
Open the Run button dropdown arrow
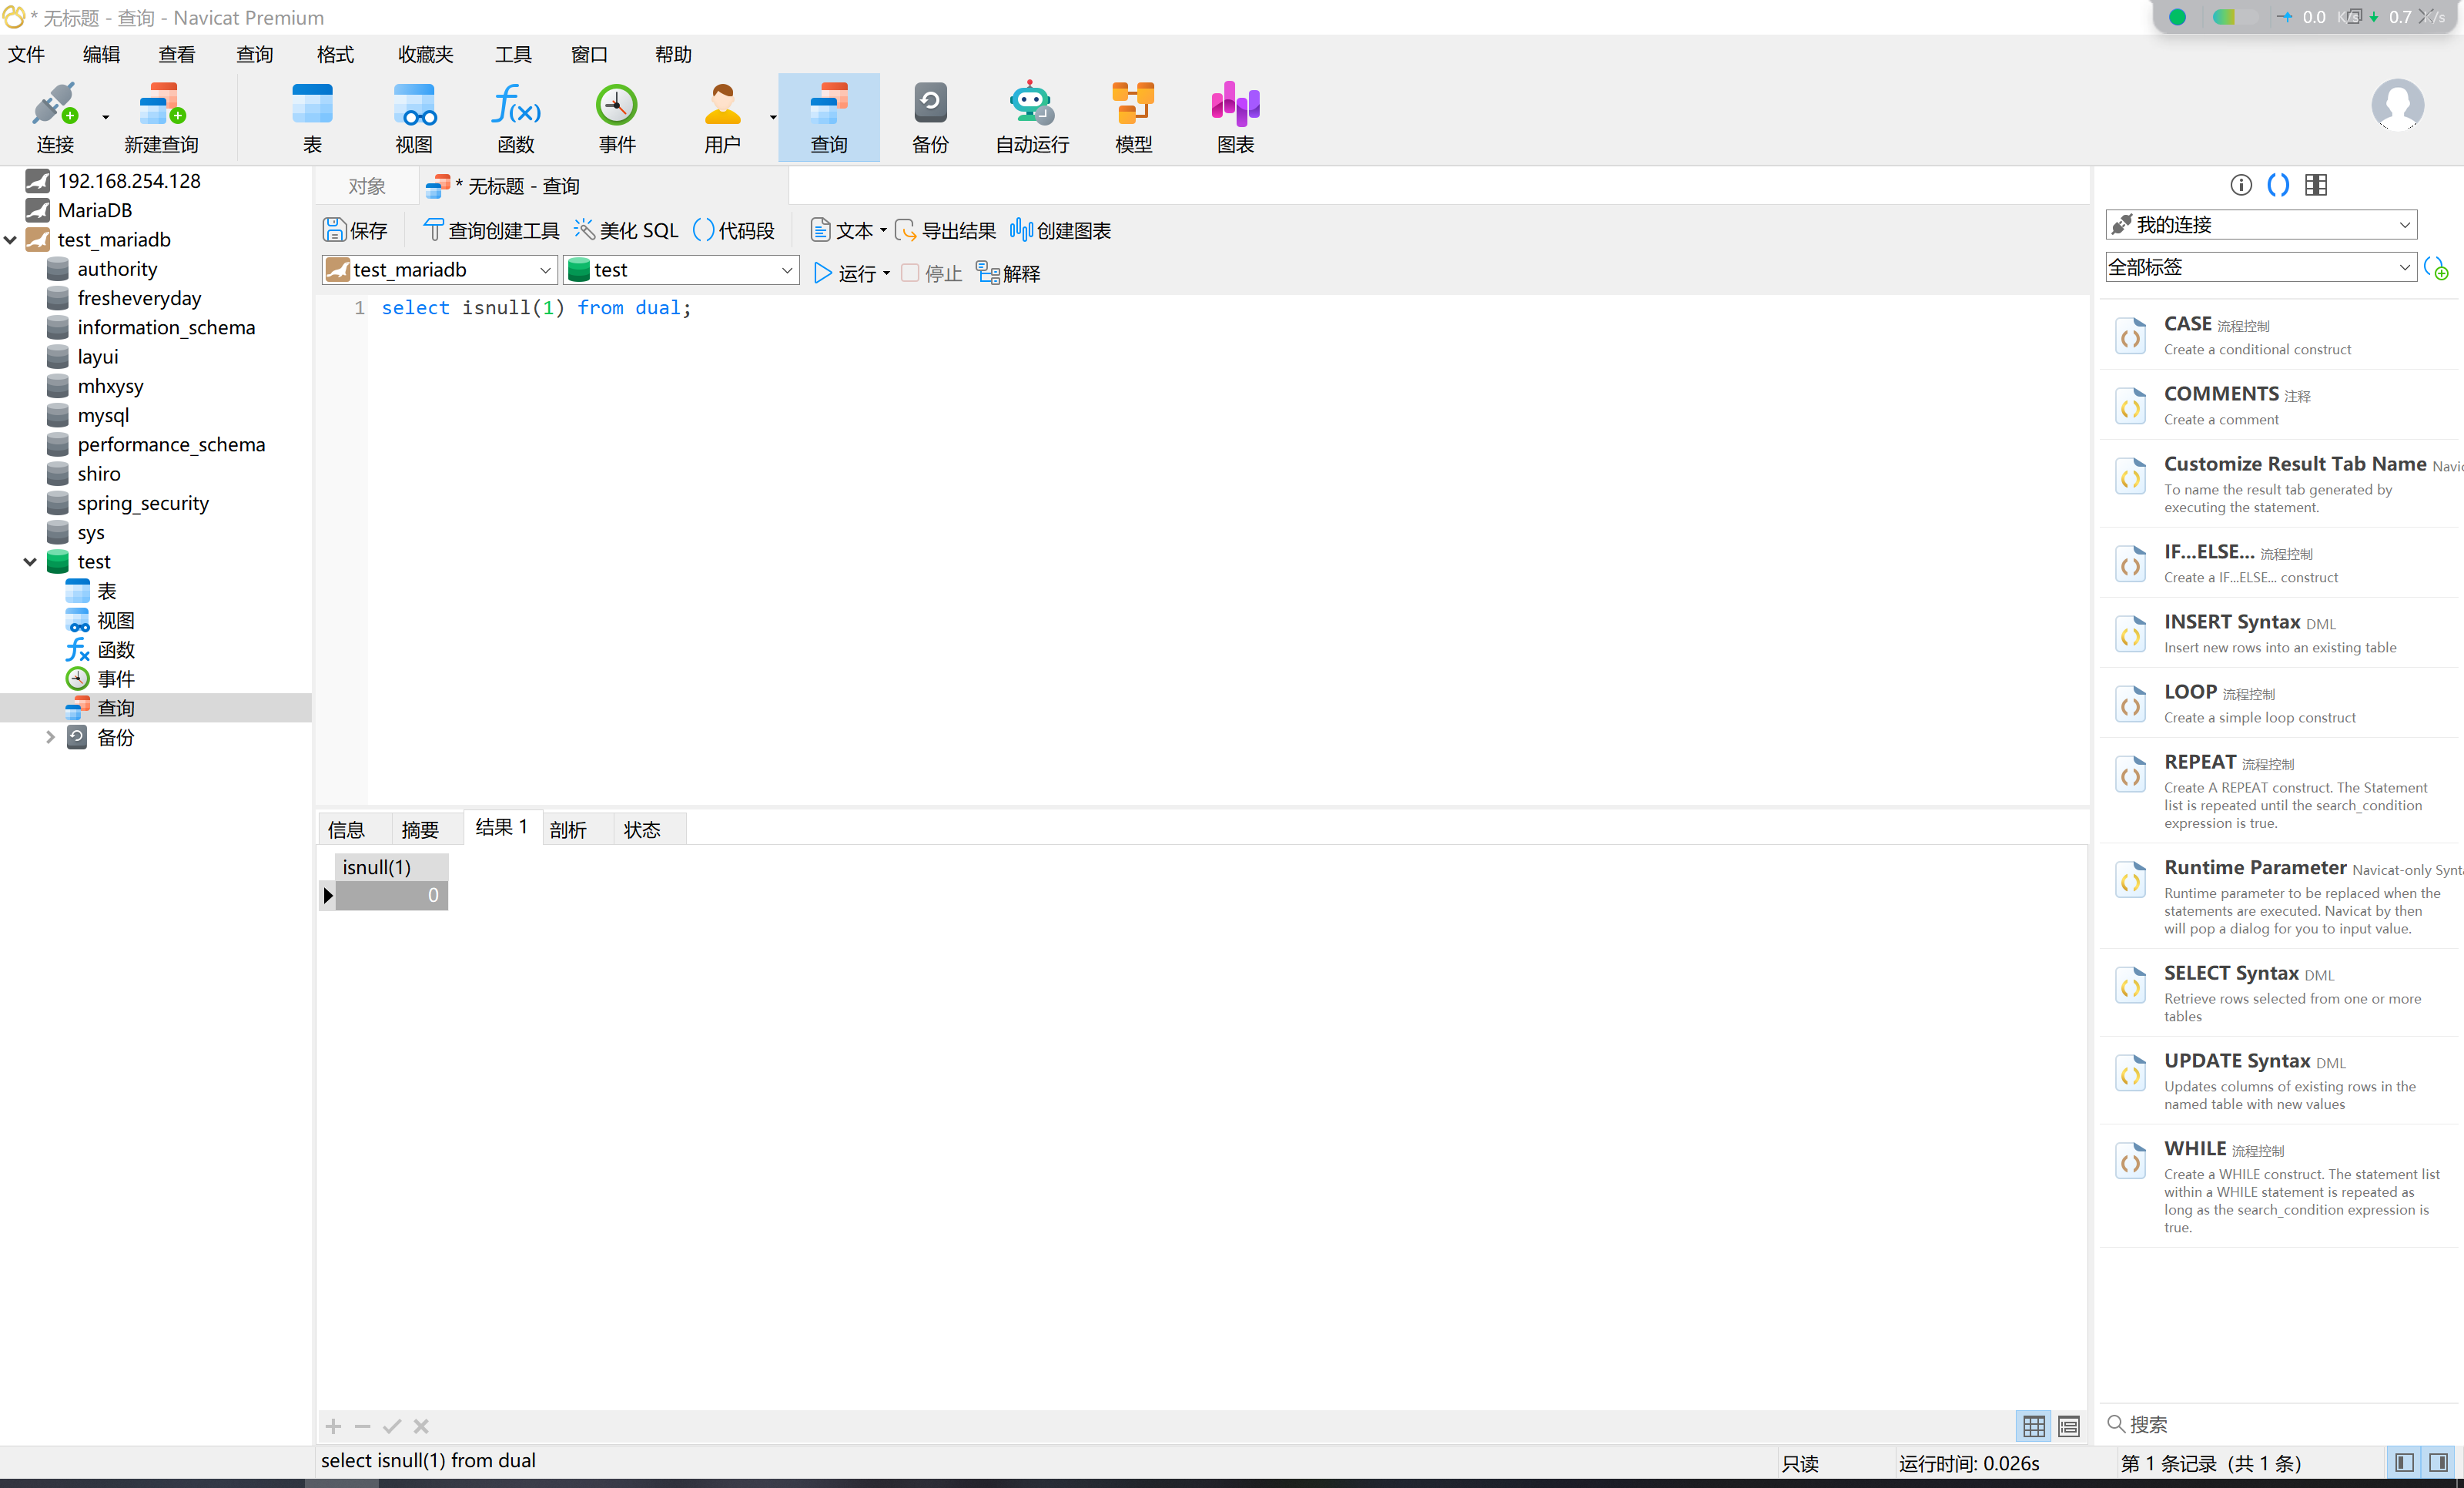pos(887,273)
